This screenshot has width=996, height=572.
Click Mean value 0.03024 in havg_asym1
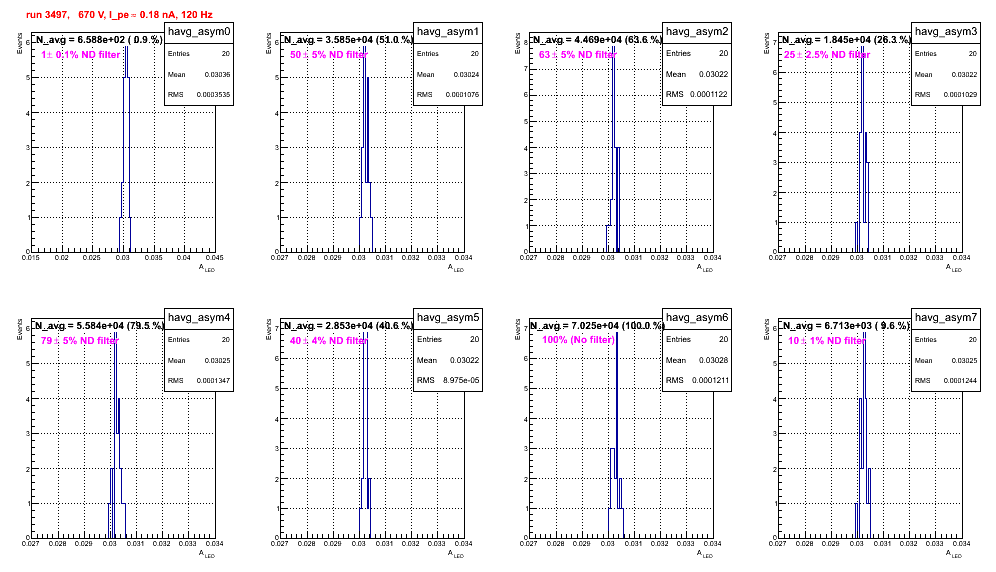point(466,74)
